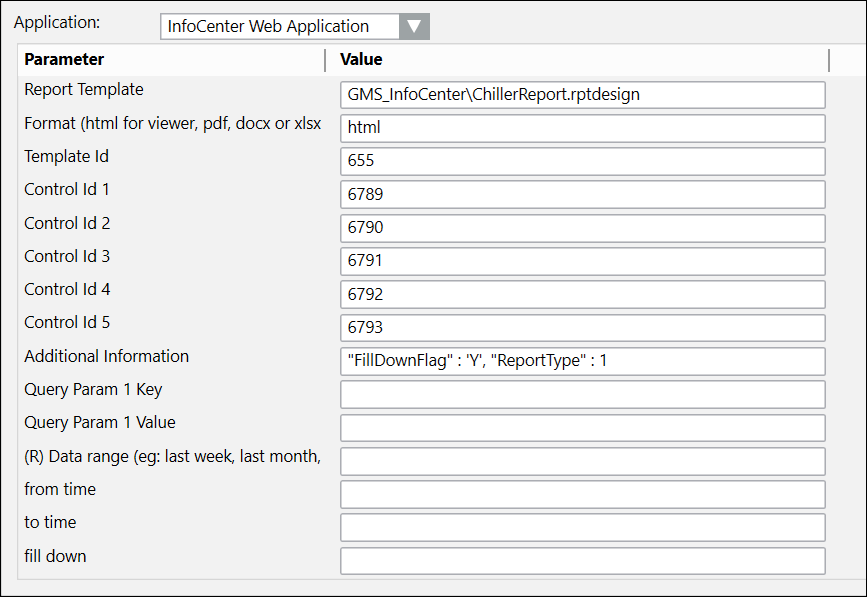867x597 pixels.
Task: Click the Control Id 5 value field
Action: coord(582,328)
